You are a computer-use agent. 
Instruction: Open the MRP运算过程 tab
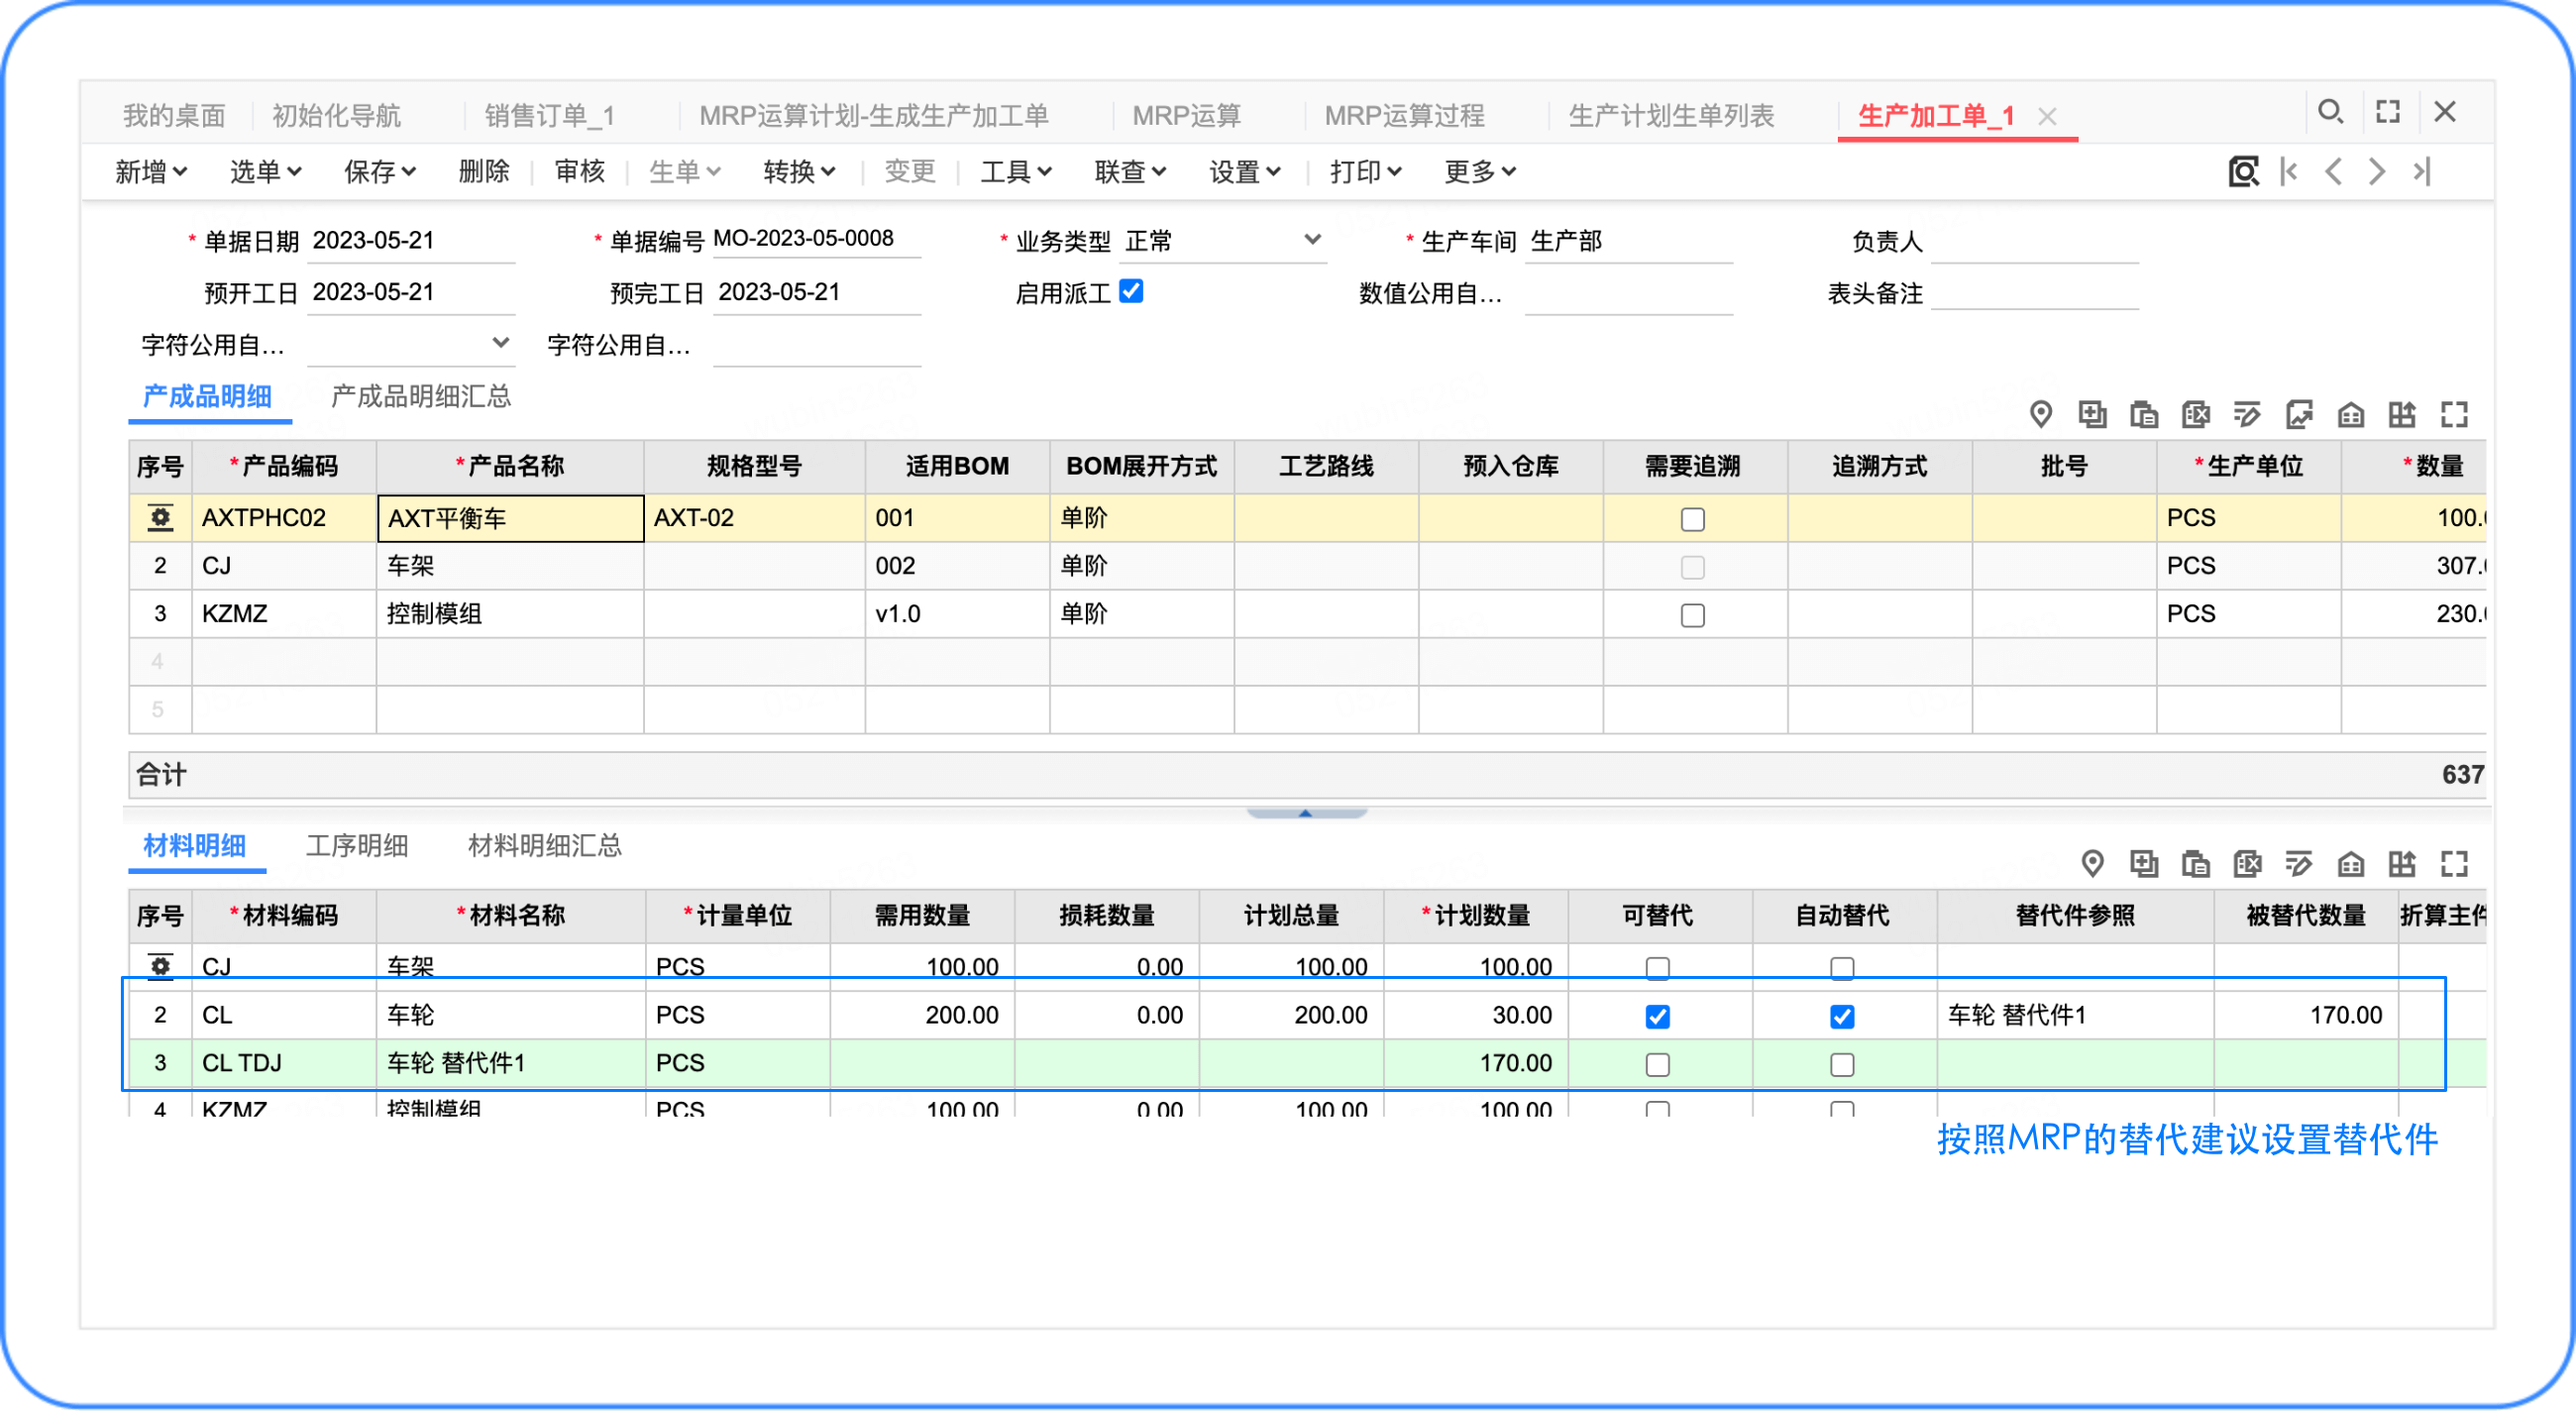(1404, 115)
